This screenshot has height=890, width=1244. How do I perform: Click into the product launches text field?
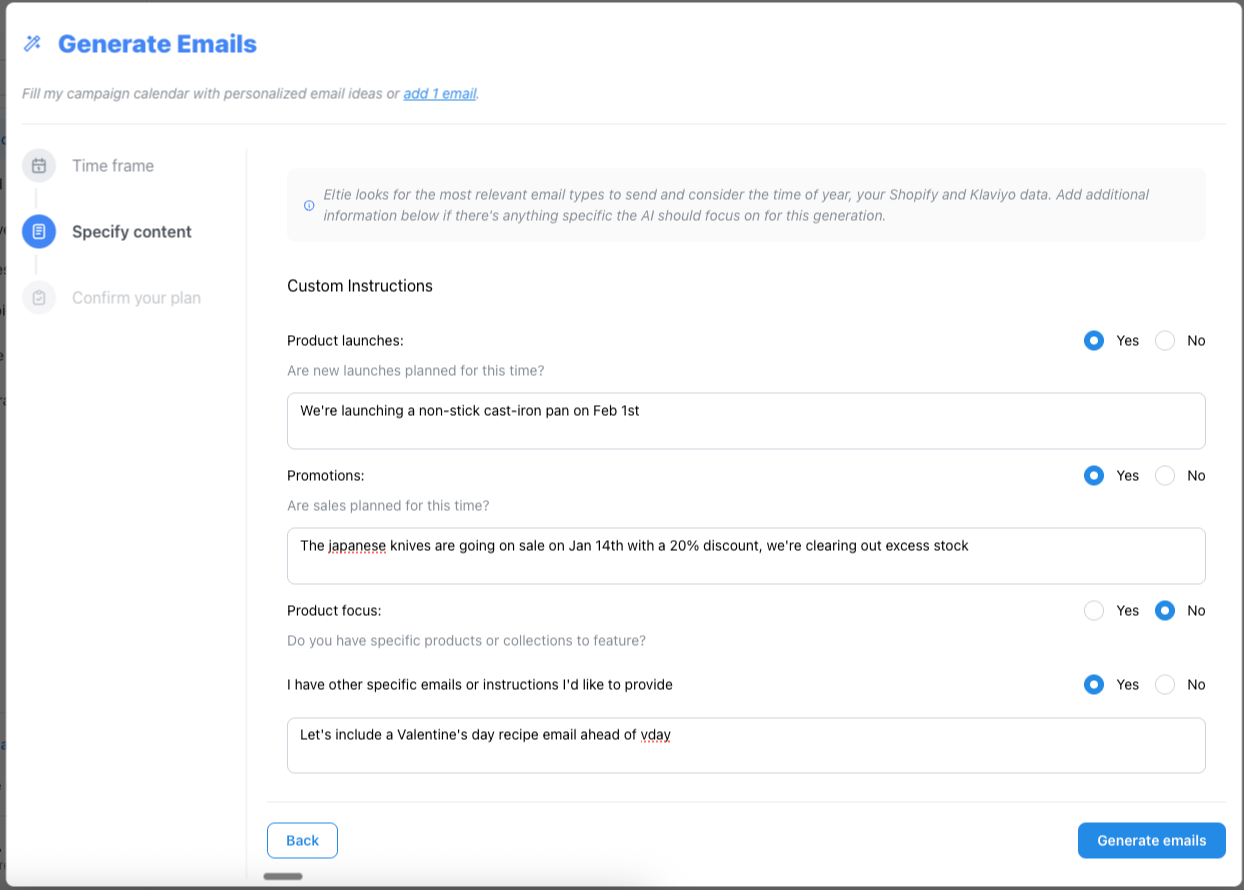pos(745,421)
